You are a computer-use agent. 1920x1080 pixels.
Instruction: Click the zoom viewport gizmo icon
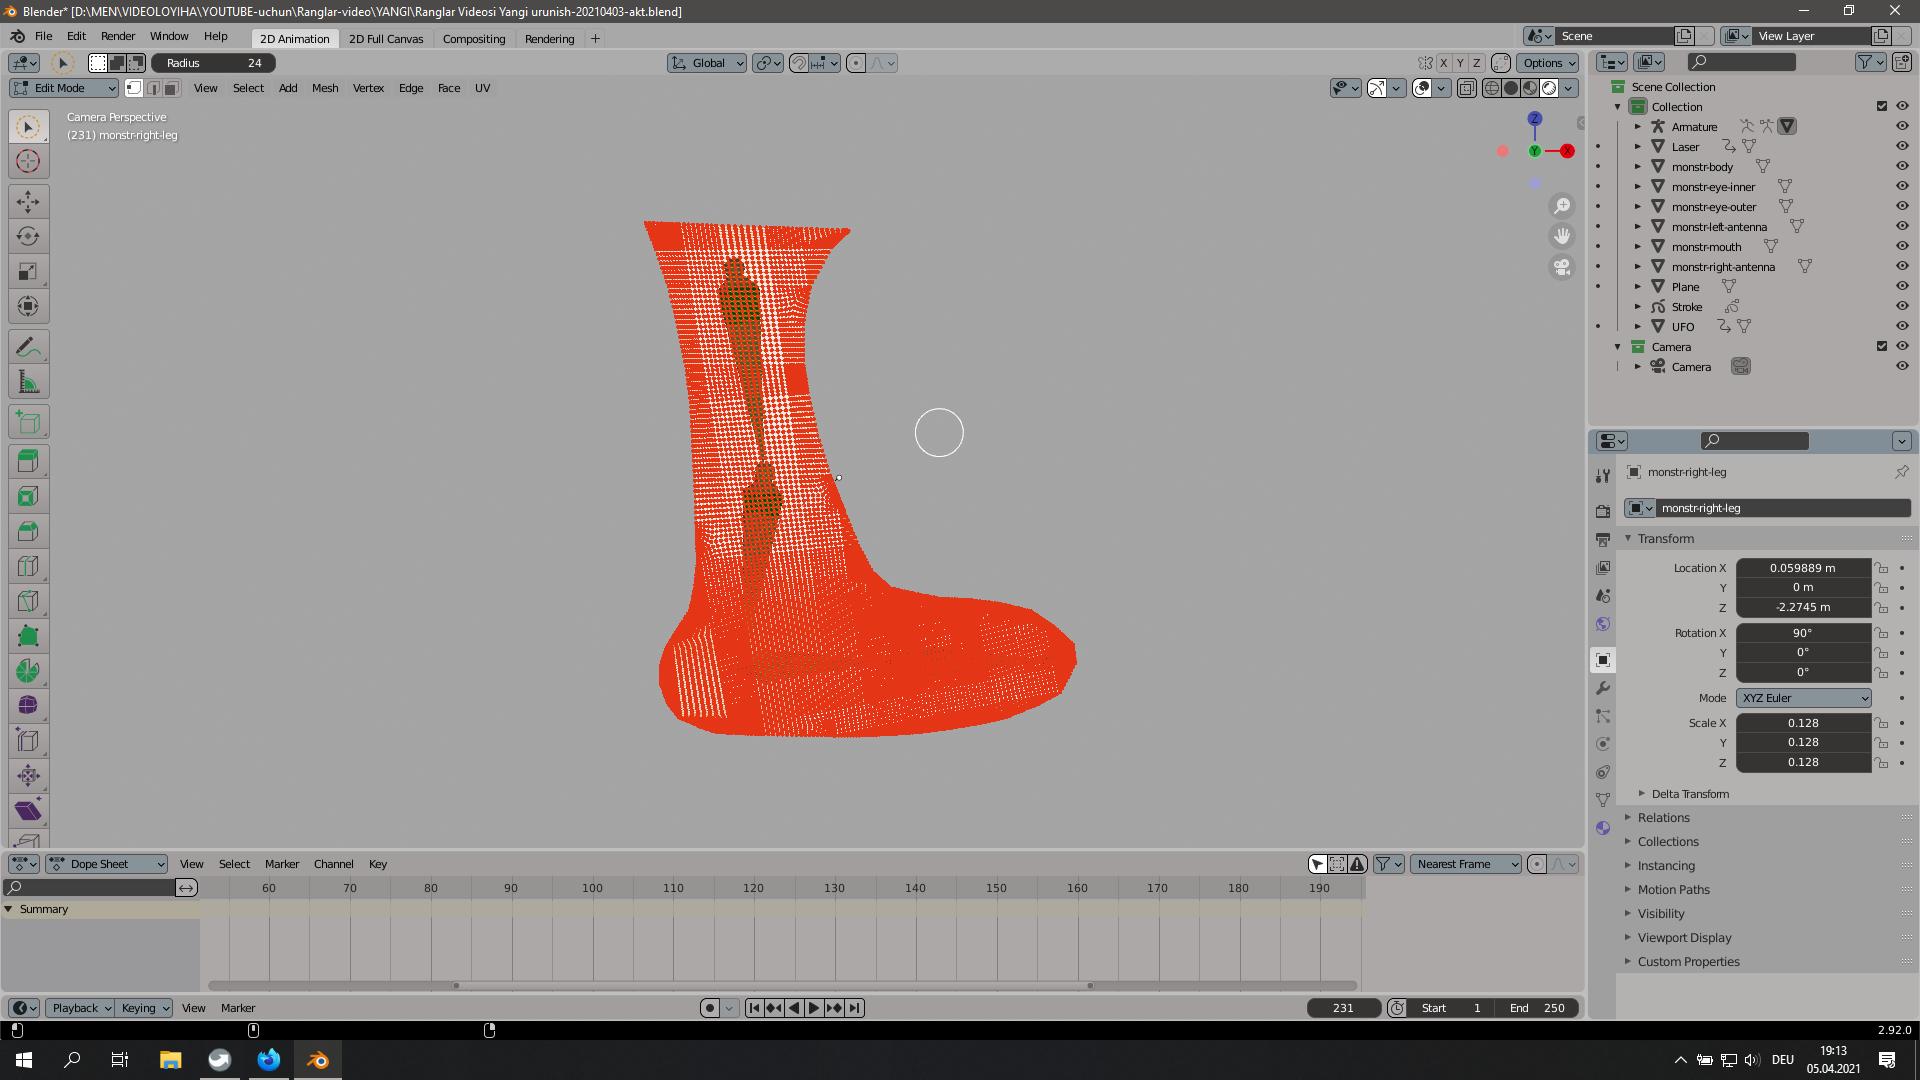click(x=1561, y=206)
